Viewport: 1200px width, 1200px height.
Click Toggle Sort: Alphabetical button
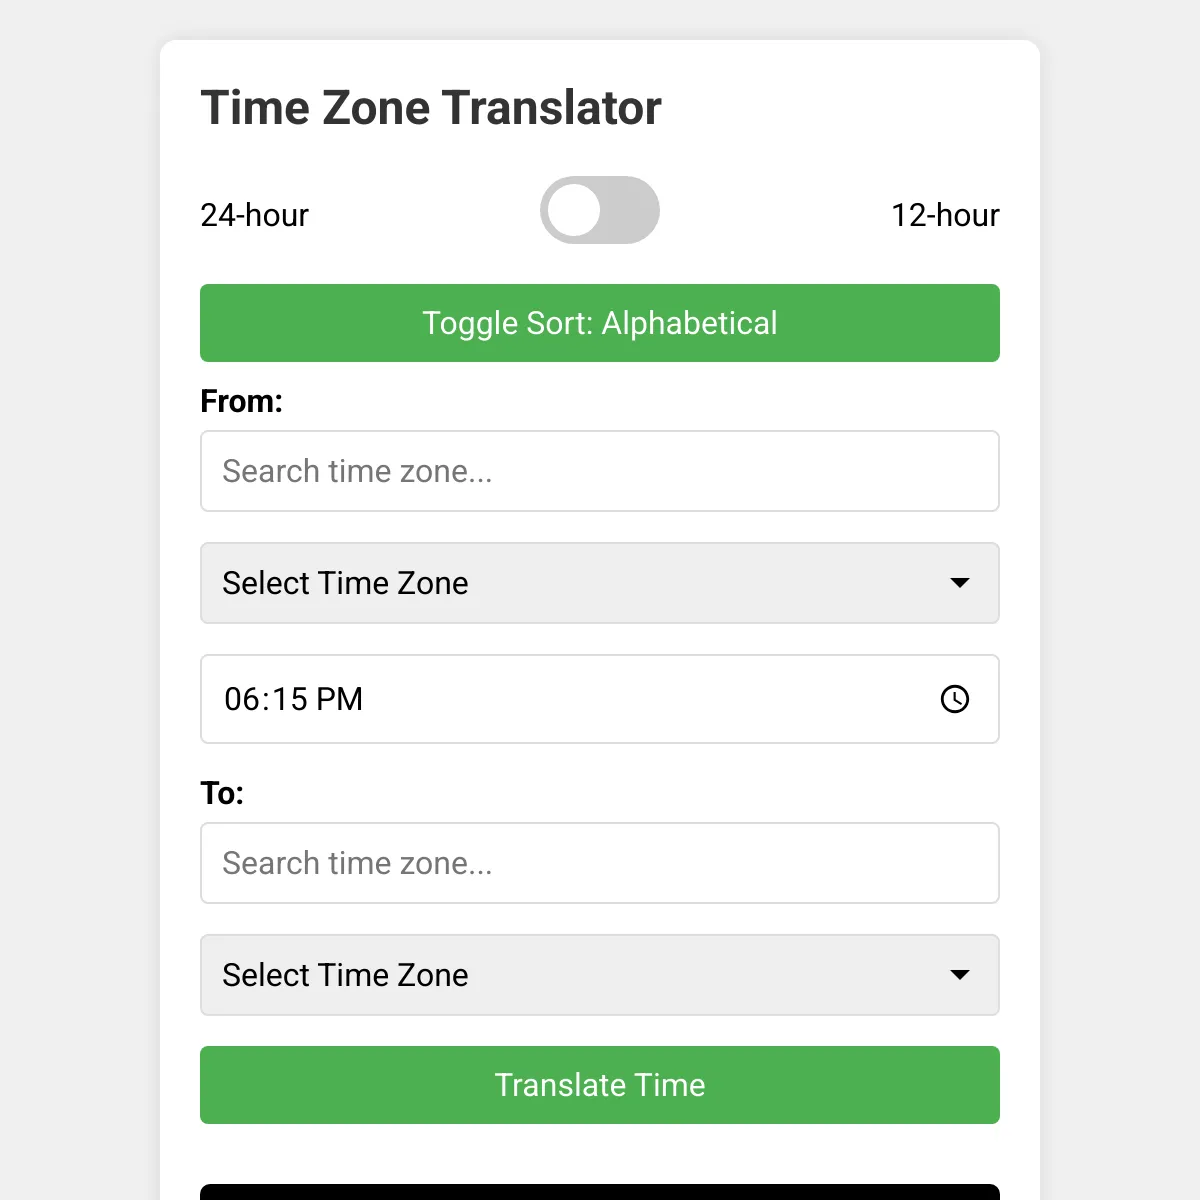point(600,323)
